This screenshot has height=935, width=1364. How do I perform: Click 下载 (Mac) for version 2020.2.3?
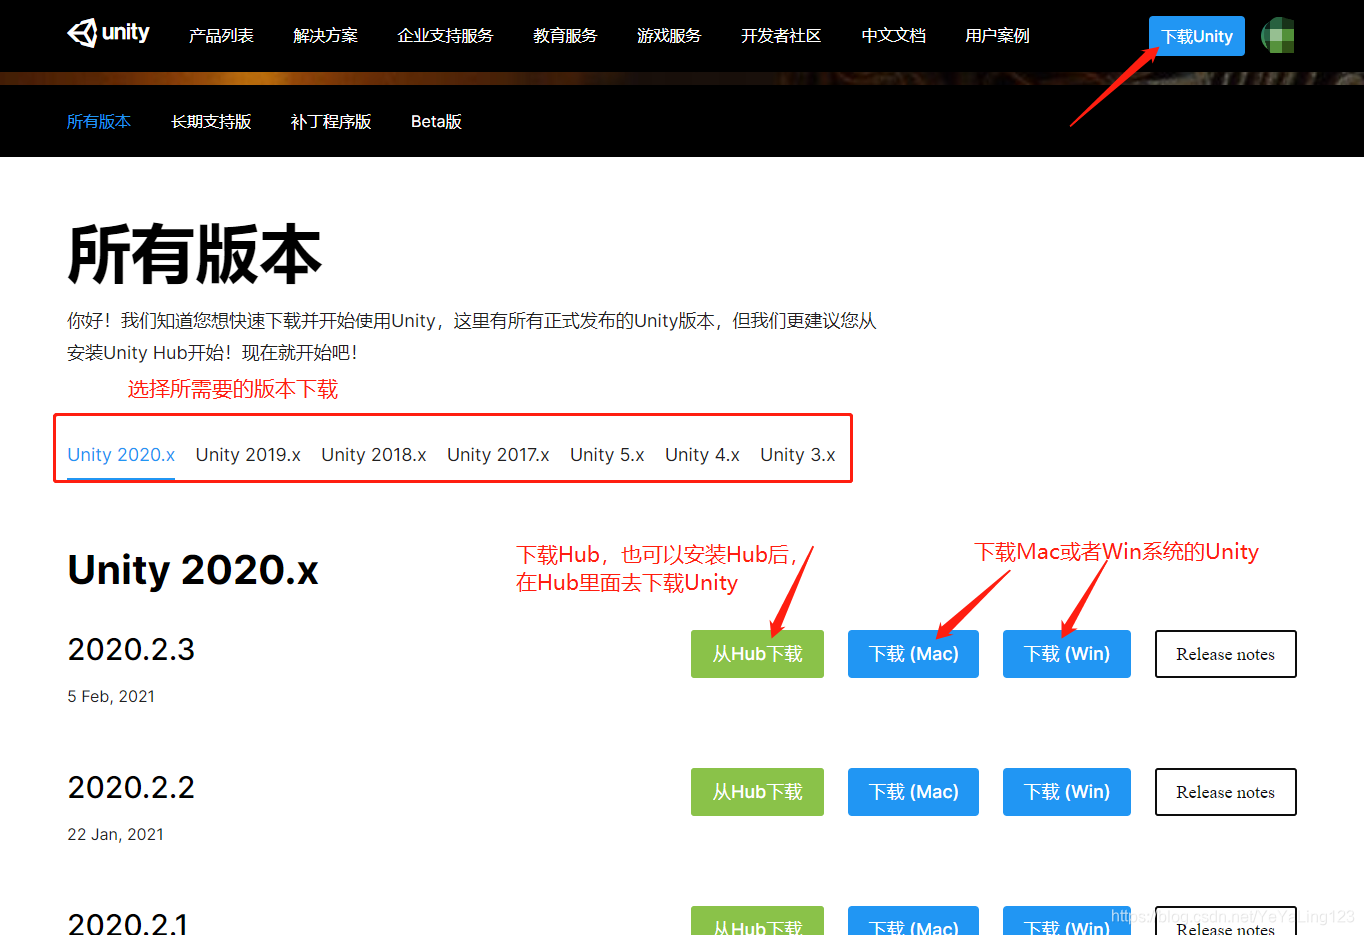[913, 654]
